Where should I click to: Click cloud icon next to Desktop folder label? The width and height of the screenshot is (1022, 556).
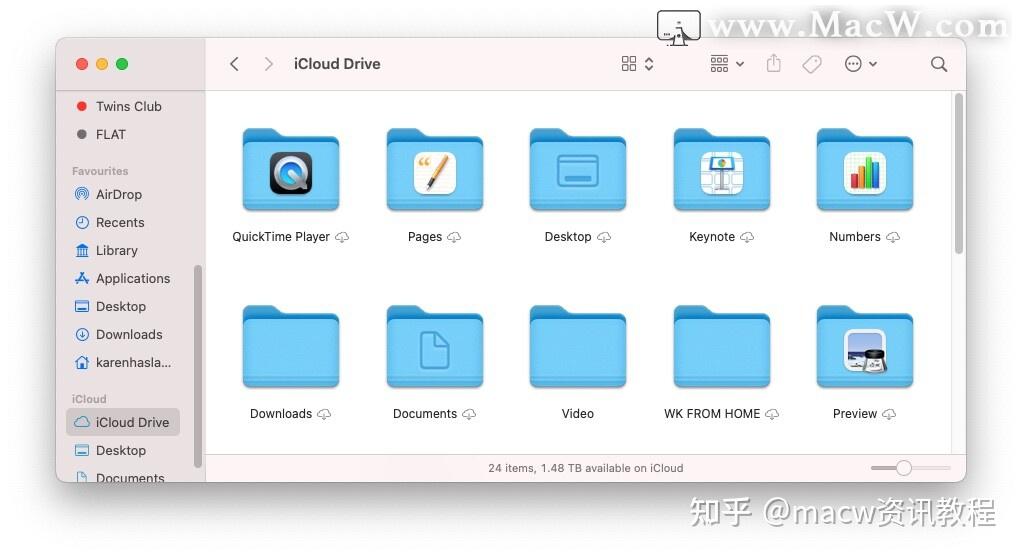(604, 237)
